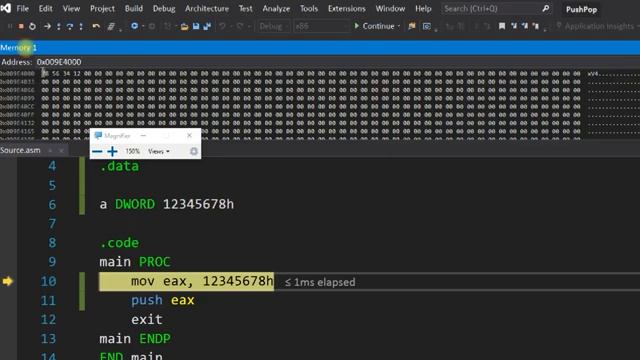
Task: Open the Navigate Backward dropdown arrow
Action: (143, 26)
